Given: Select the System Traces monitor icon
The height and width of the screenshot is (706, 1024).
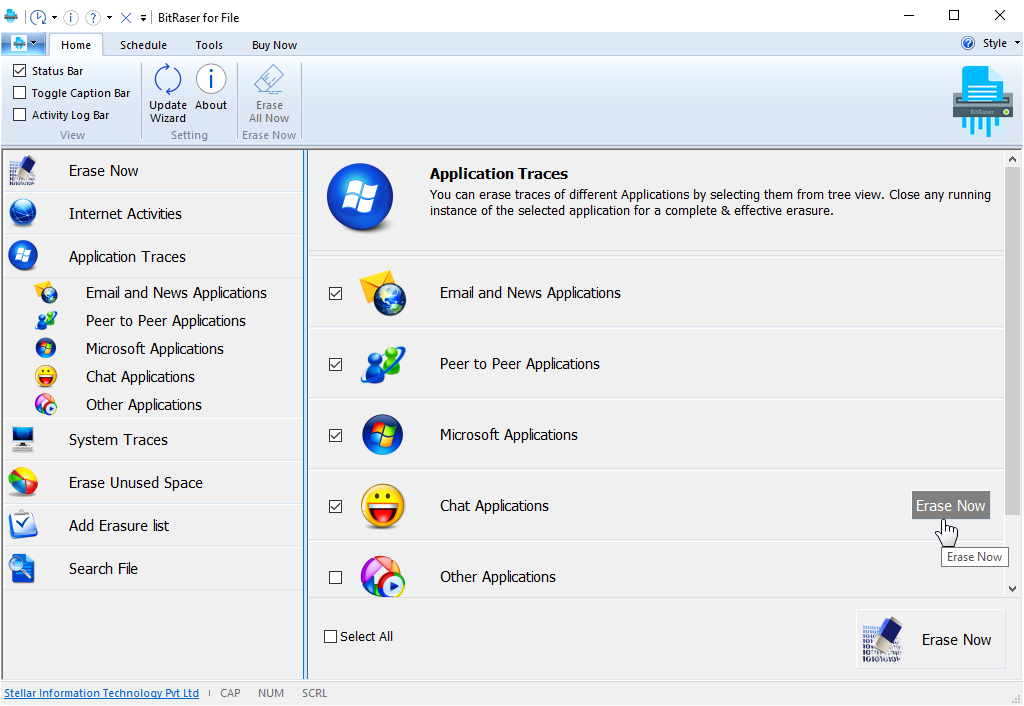Looking at the screenshot, I should (23, 439).
